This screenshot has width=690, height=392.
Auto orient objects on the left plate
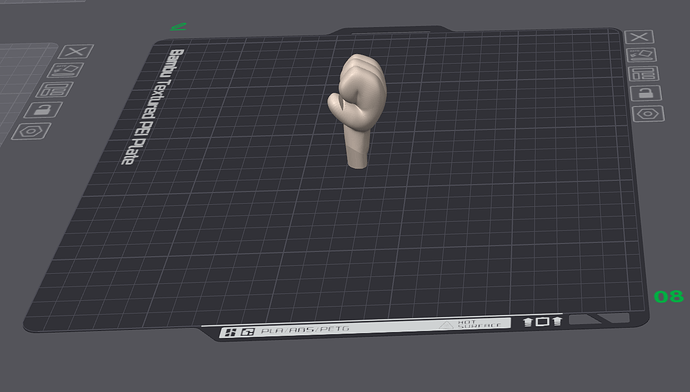tap(65, 70)
